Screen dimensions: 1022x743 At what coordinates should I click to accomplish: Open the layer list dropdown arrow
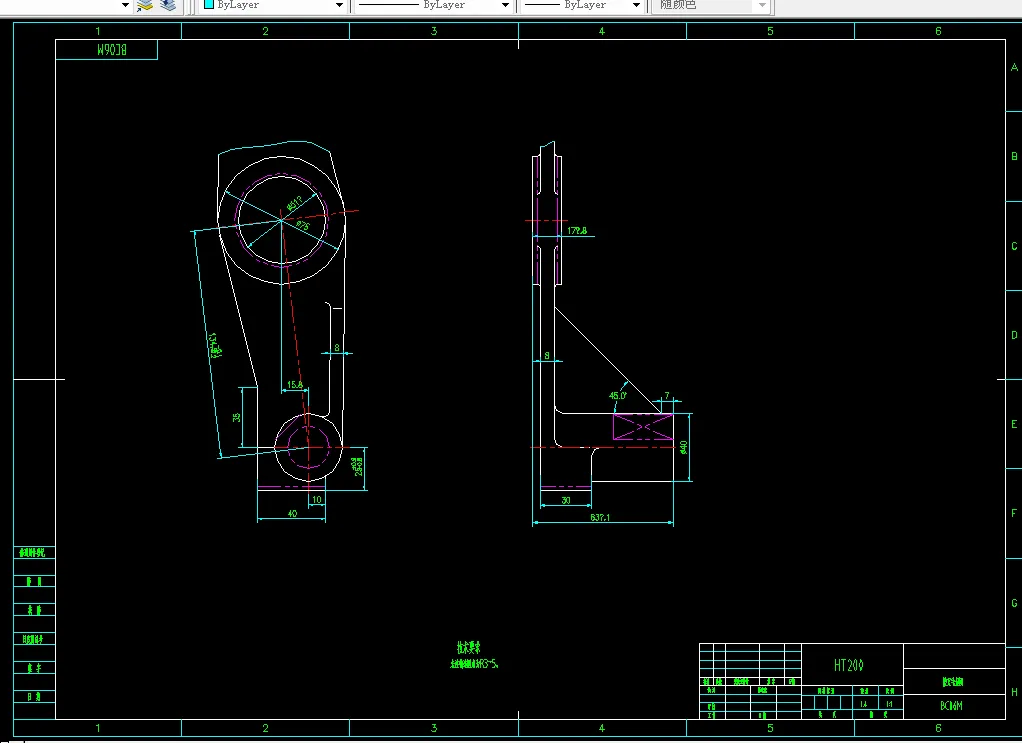[x=125, y=5]
